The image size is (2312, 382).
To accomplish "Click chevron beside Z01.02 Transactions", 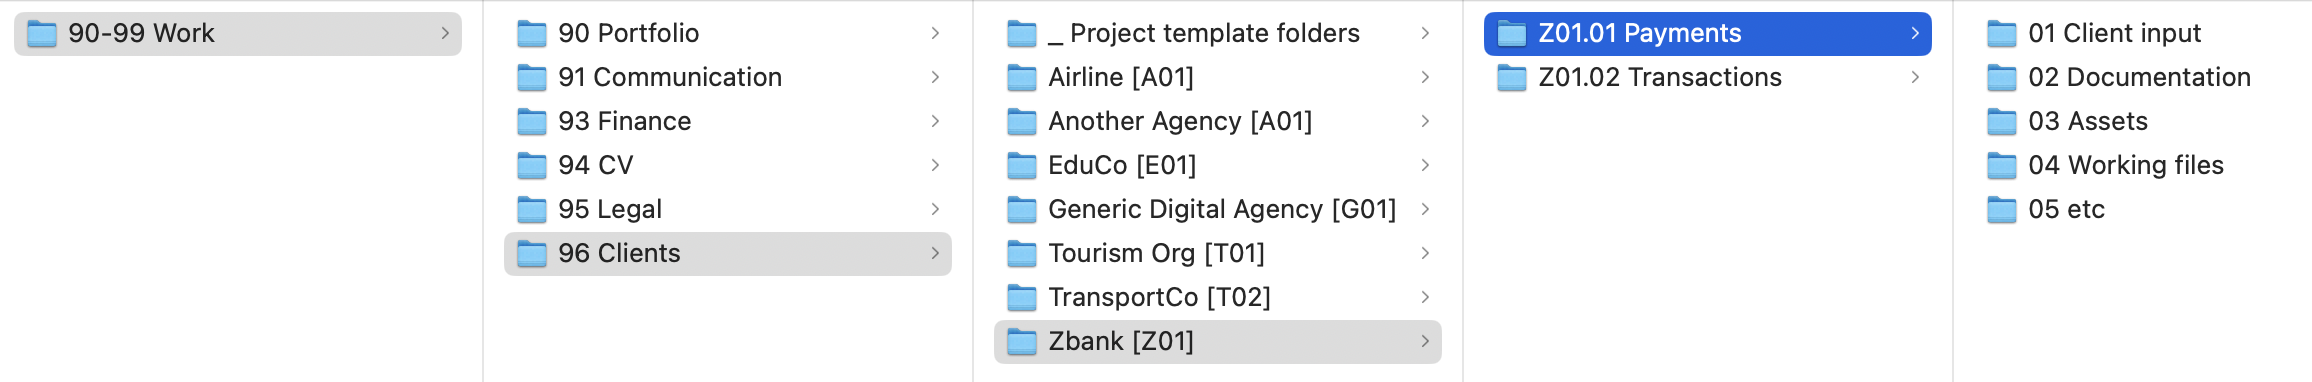I will pyautogui.click(x=1915, y=77).
